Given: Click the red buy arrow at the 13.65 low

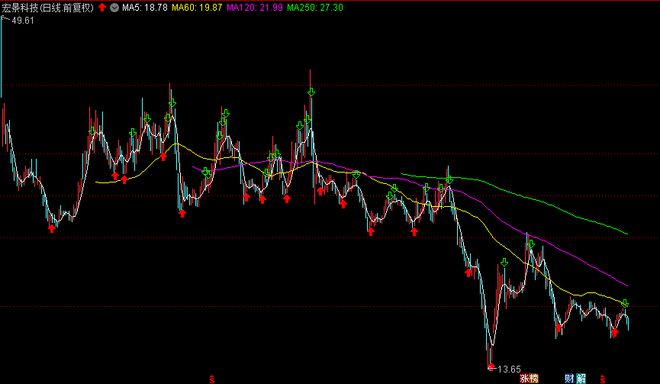Looking at the screenshot, I should pyautogui.click(x=490, y=366).
